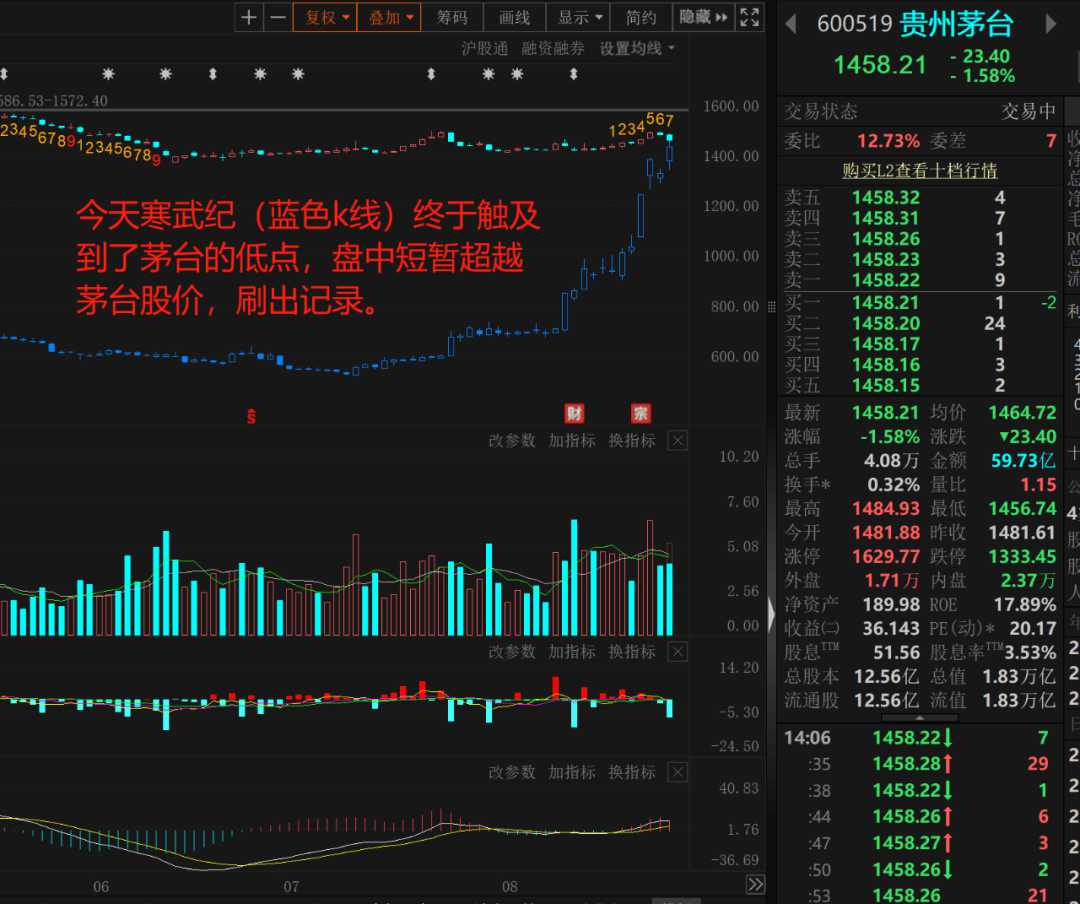Click the 委比 value 12.73%
This screenshot has width=1080, height=904.
889,141
